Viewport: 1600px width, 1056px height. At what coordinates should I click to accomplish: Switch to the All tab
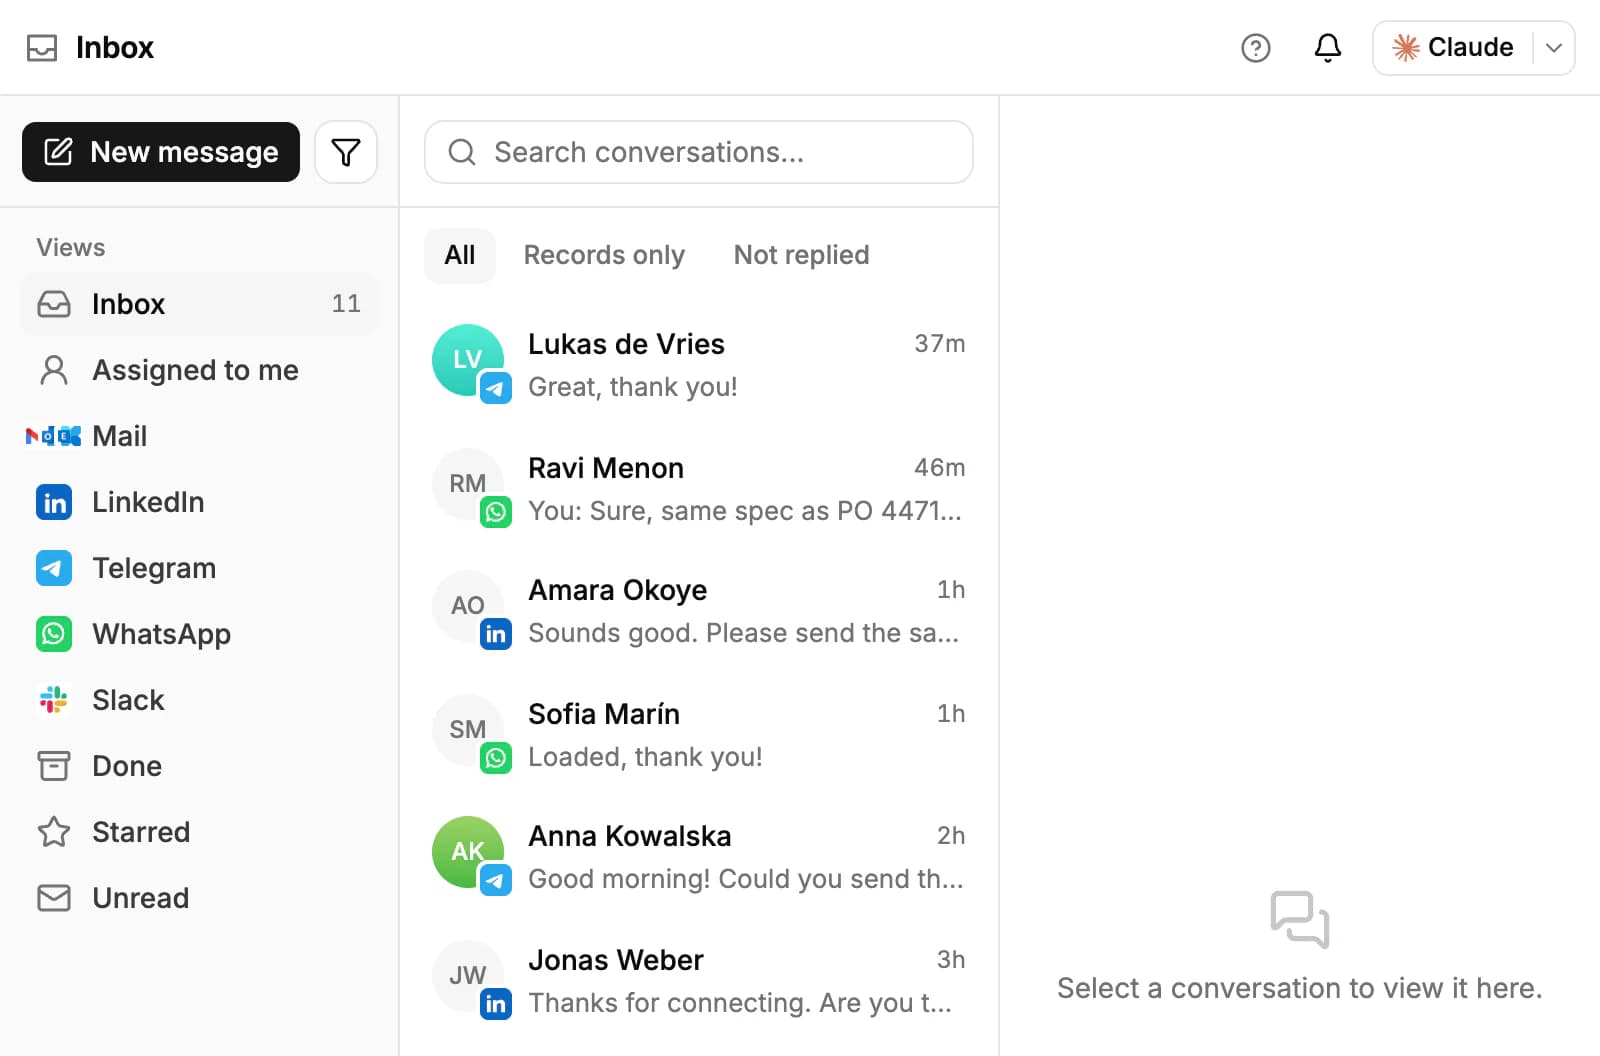click(x=460, y=256)
